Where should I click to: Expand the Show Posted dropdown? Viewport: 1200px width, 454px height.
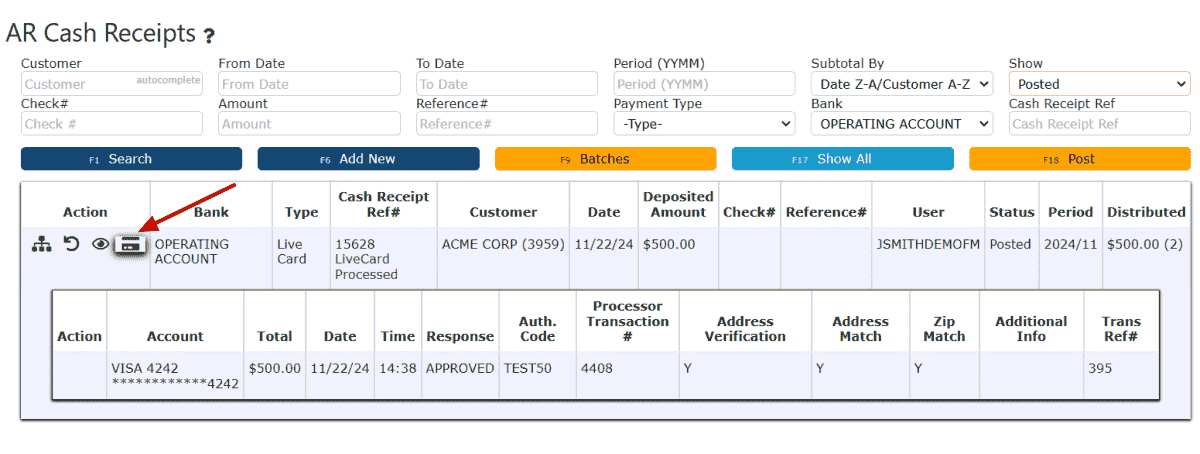click(1099, 84)
